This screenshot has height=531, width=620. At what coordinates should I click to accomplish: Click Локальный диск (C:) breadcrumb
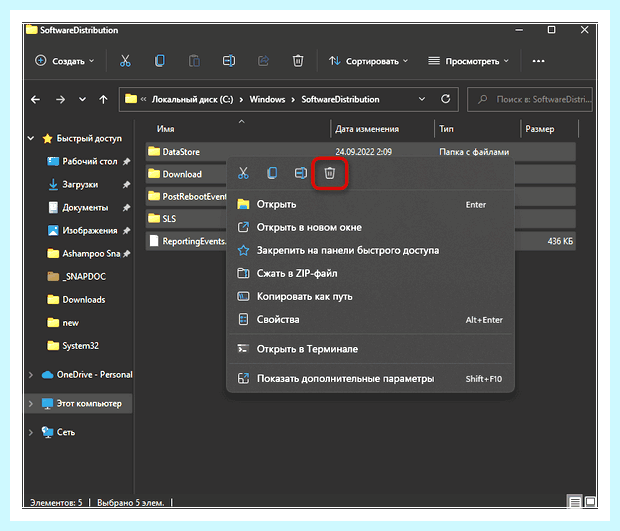point(193,99)
